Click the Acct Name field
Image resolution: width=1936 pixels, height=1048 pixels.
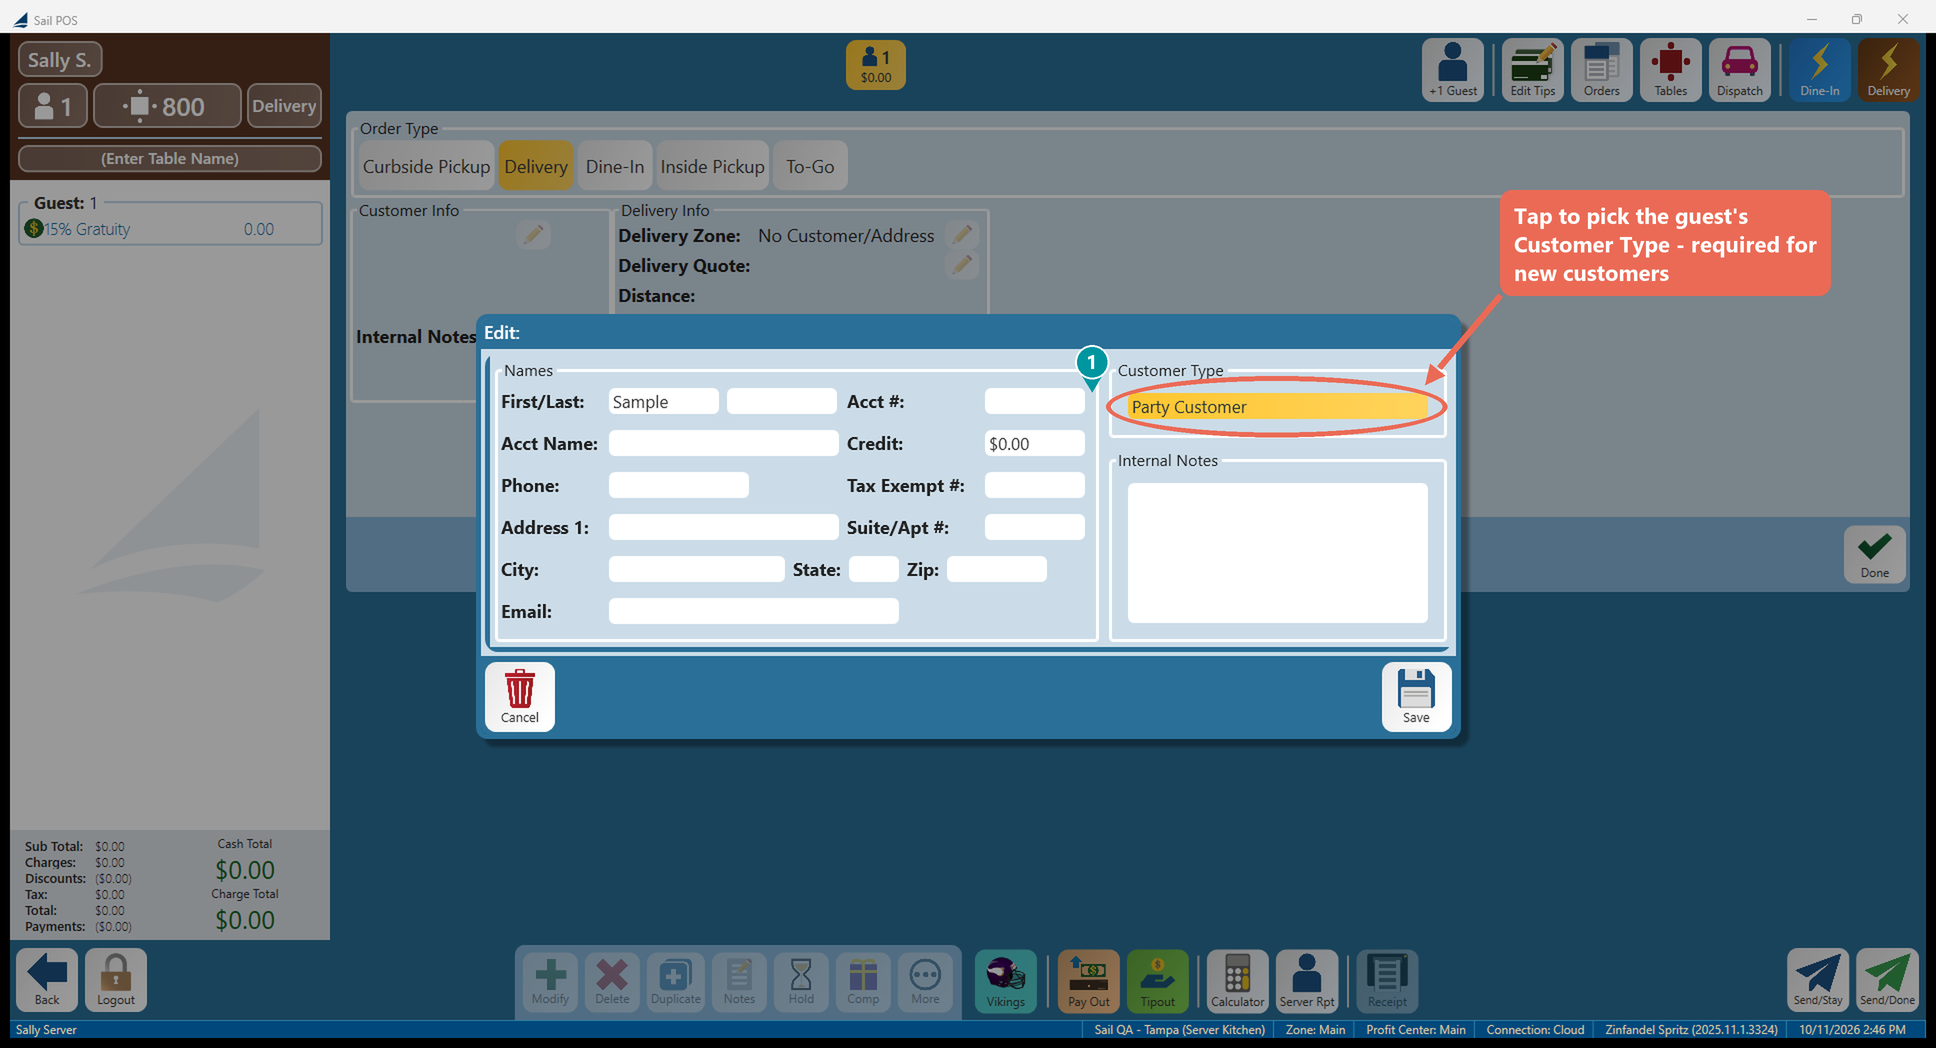point(723,443)
